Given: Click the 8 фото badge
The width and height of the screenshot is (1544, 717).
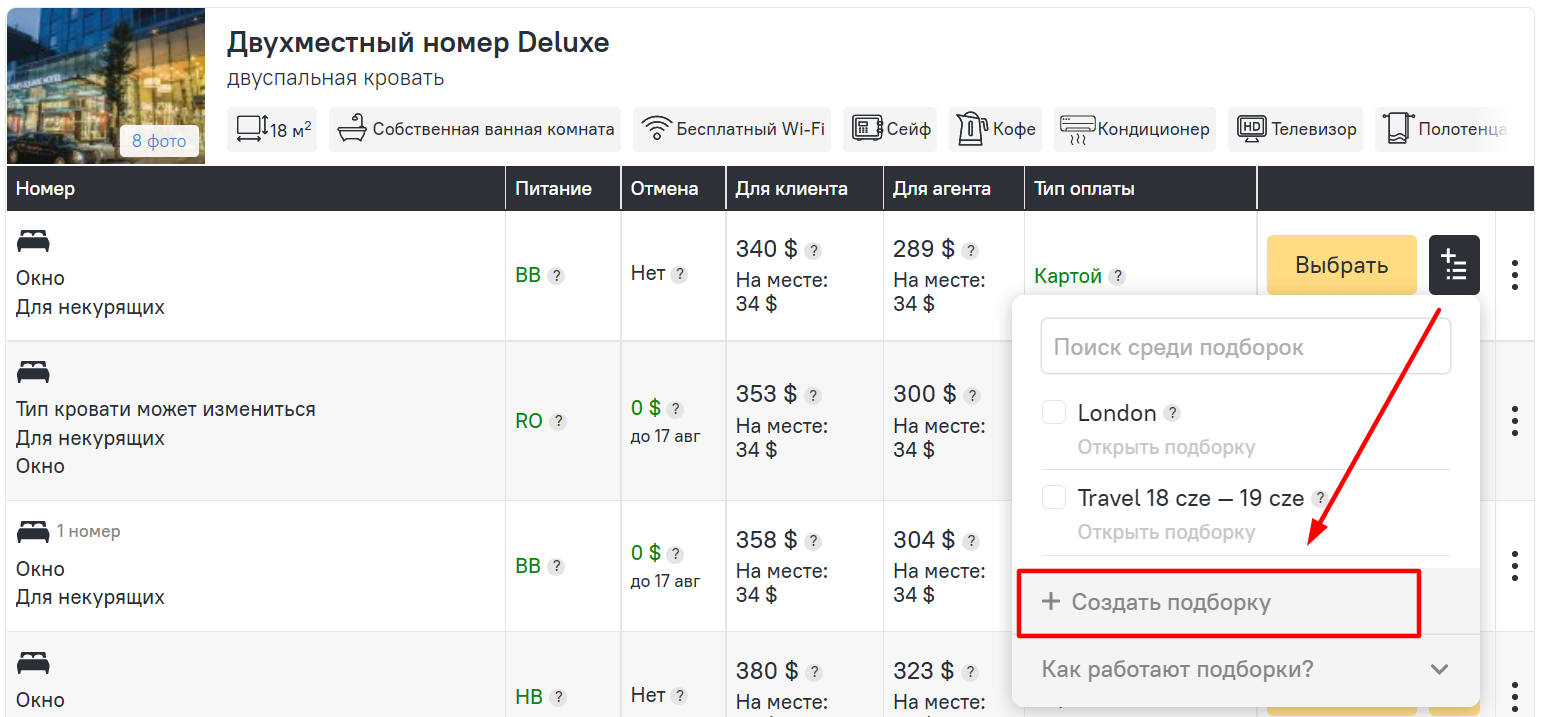Looking at the screenshot, I should (x=159, y=141).
